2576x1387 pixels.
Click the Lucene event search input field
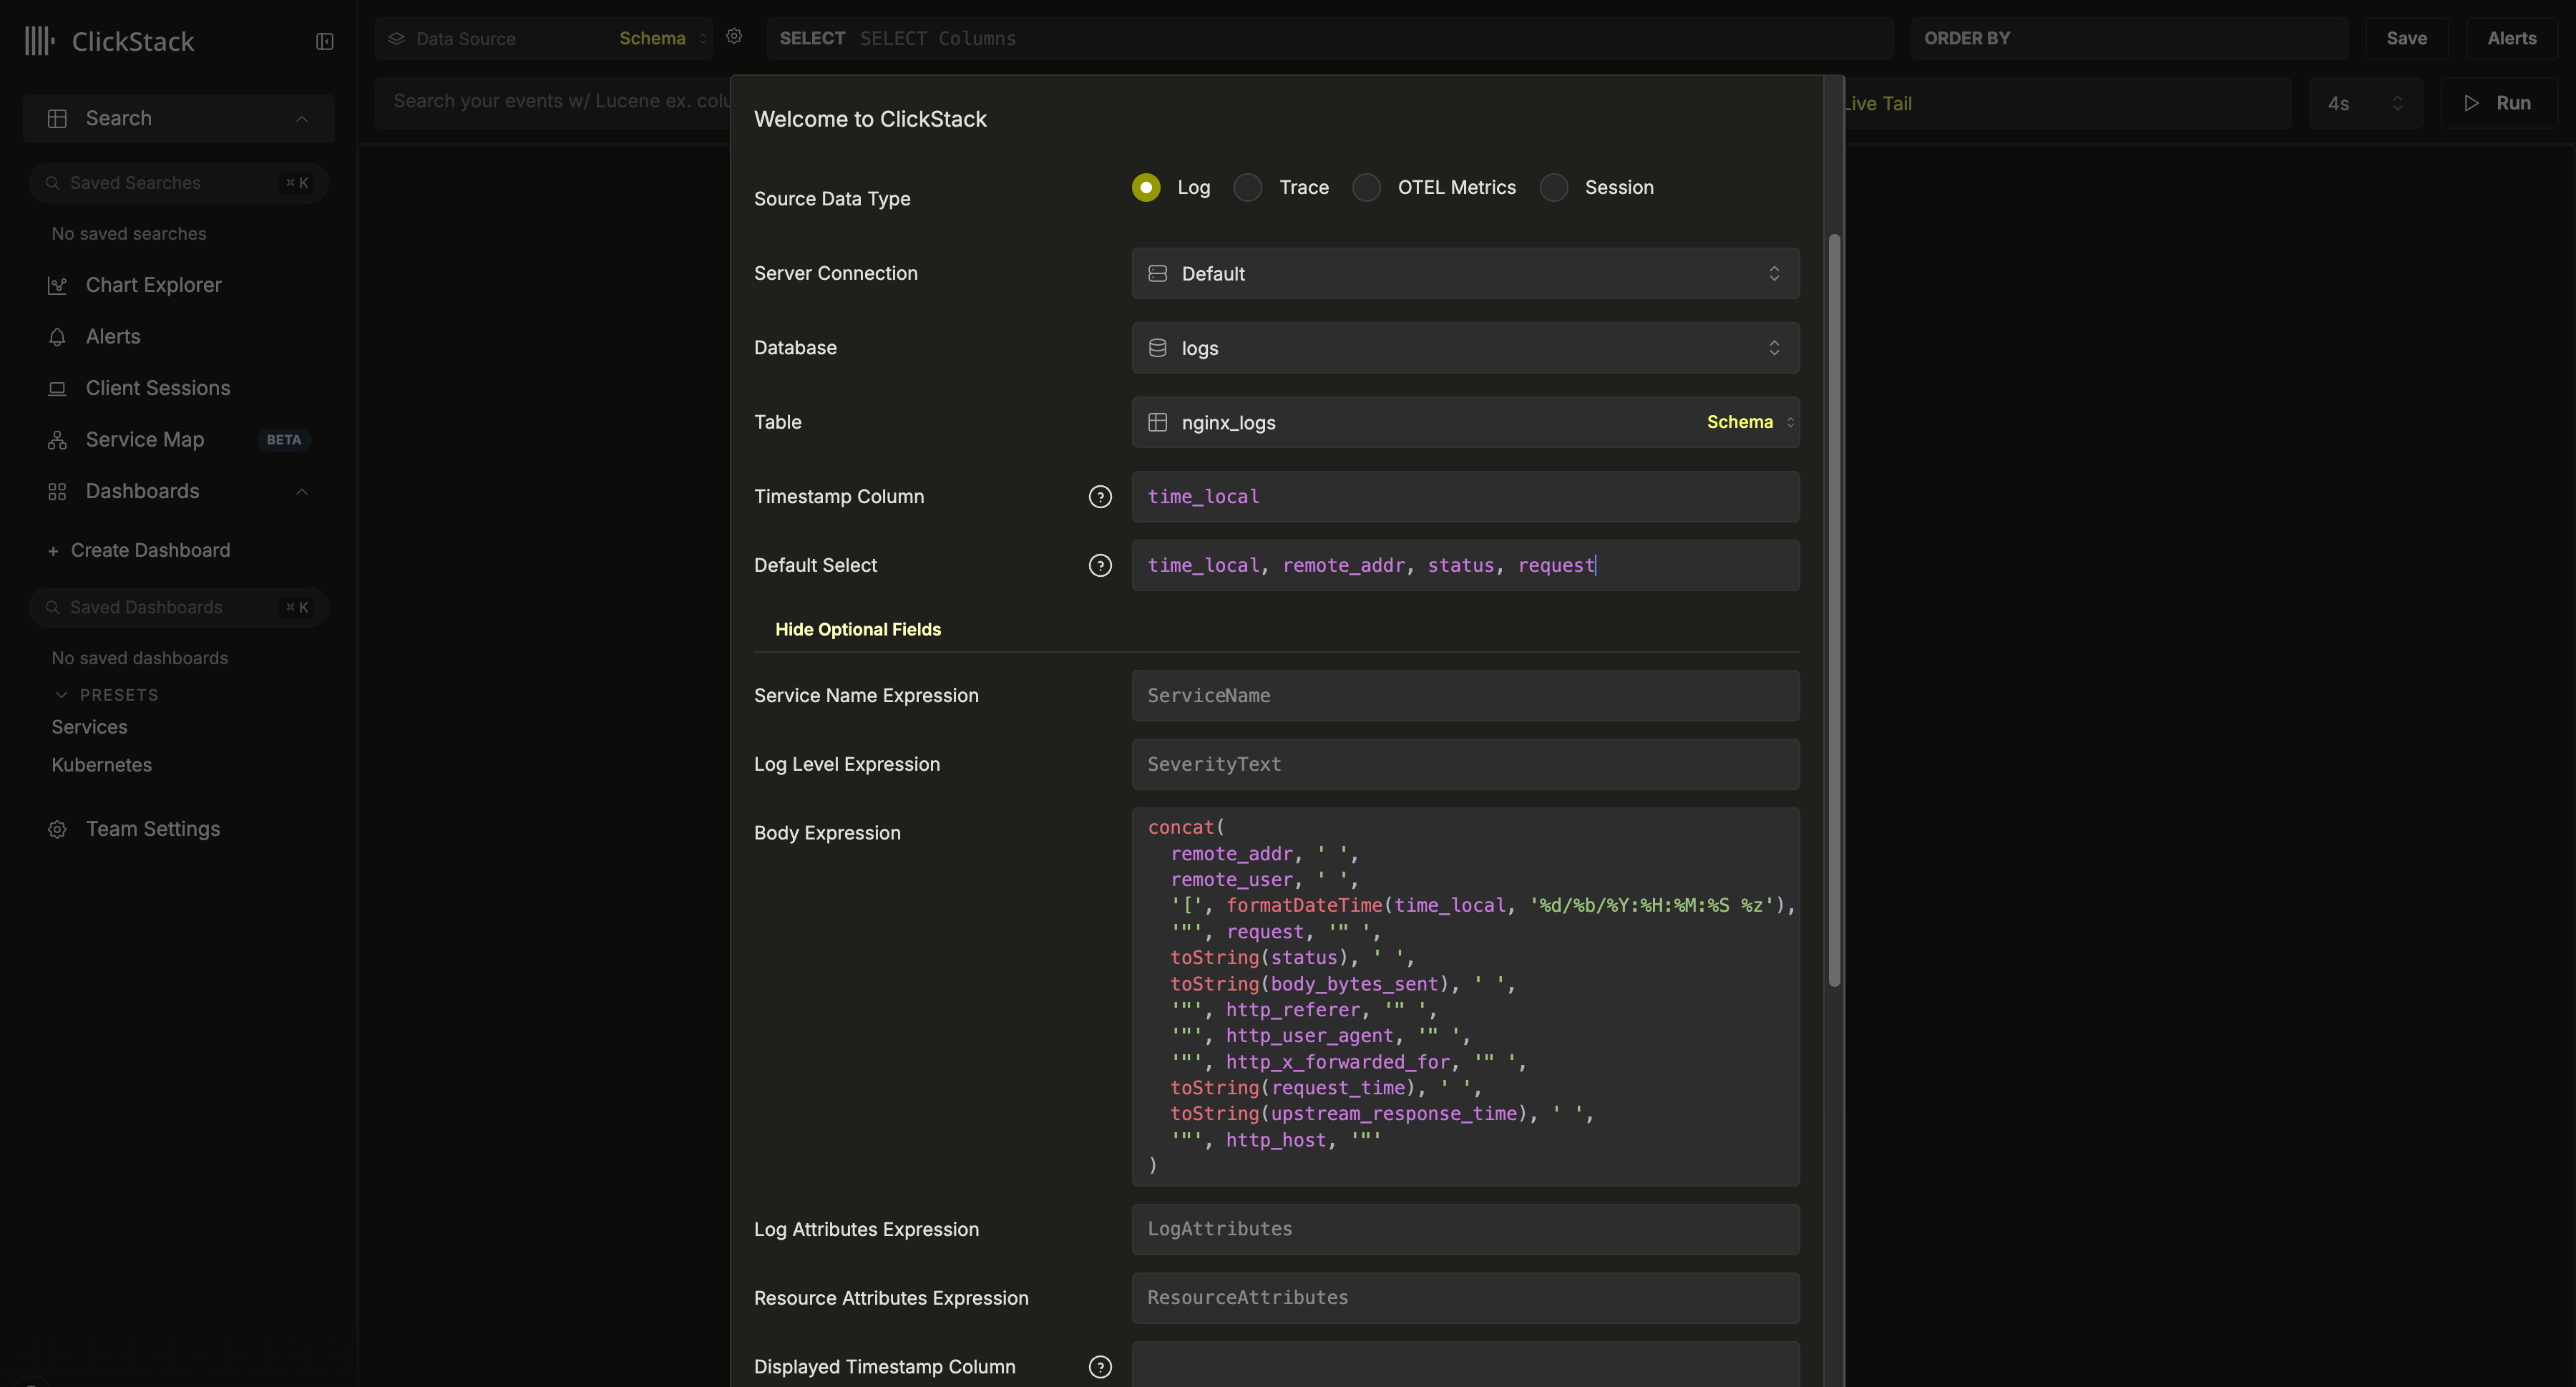[550, 101]
